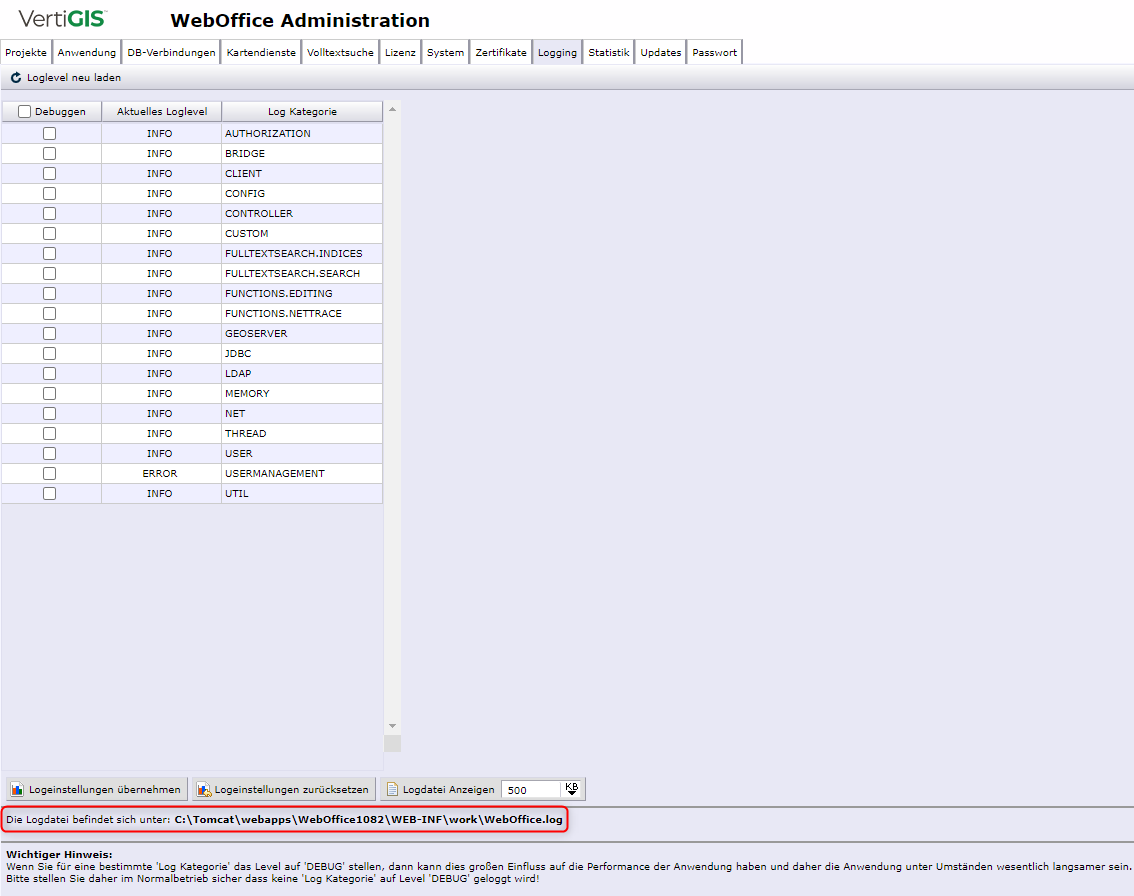
Task: Click the ERROR loglevel cell
Action: pos(160,474)
